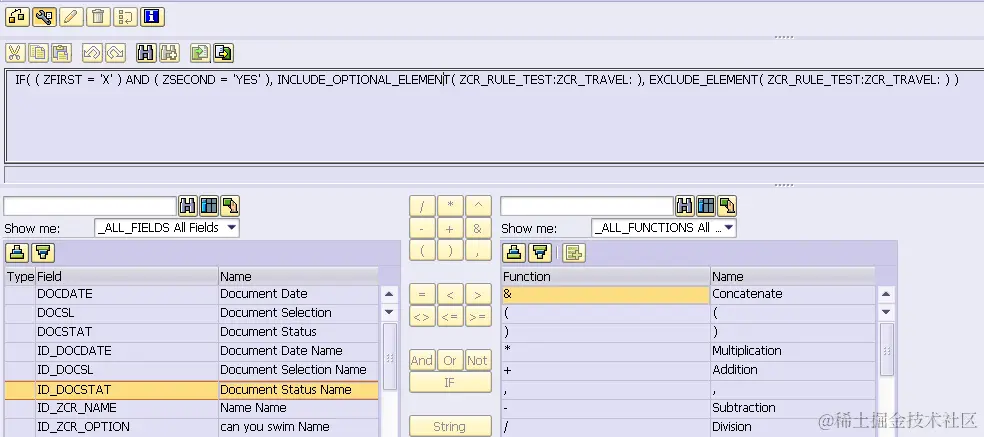This screenshot has height=437, width=984.
Task: Click the fields search input box
Action: 90,206
